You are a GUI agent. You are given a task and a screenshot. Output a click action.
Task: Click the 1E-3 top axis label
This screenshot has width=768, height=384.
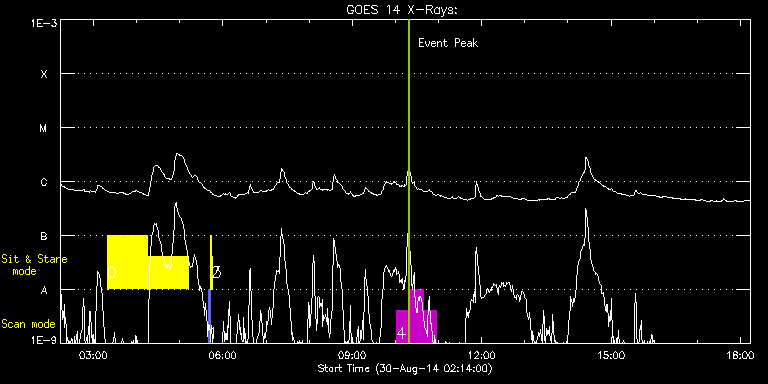point(43,23)
